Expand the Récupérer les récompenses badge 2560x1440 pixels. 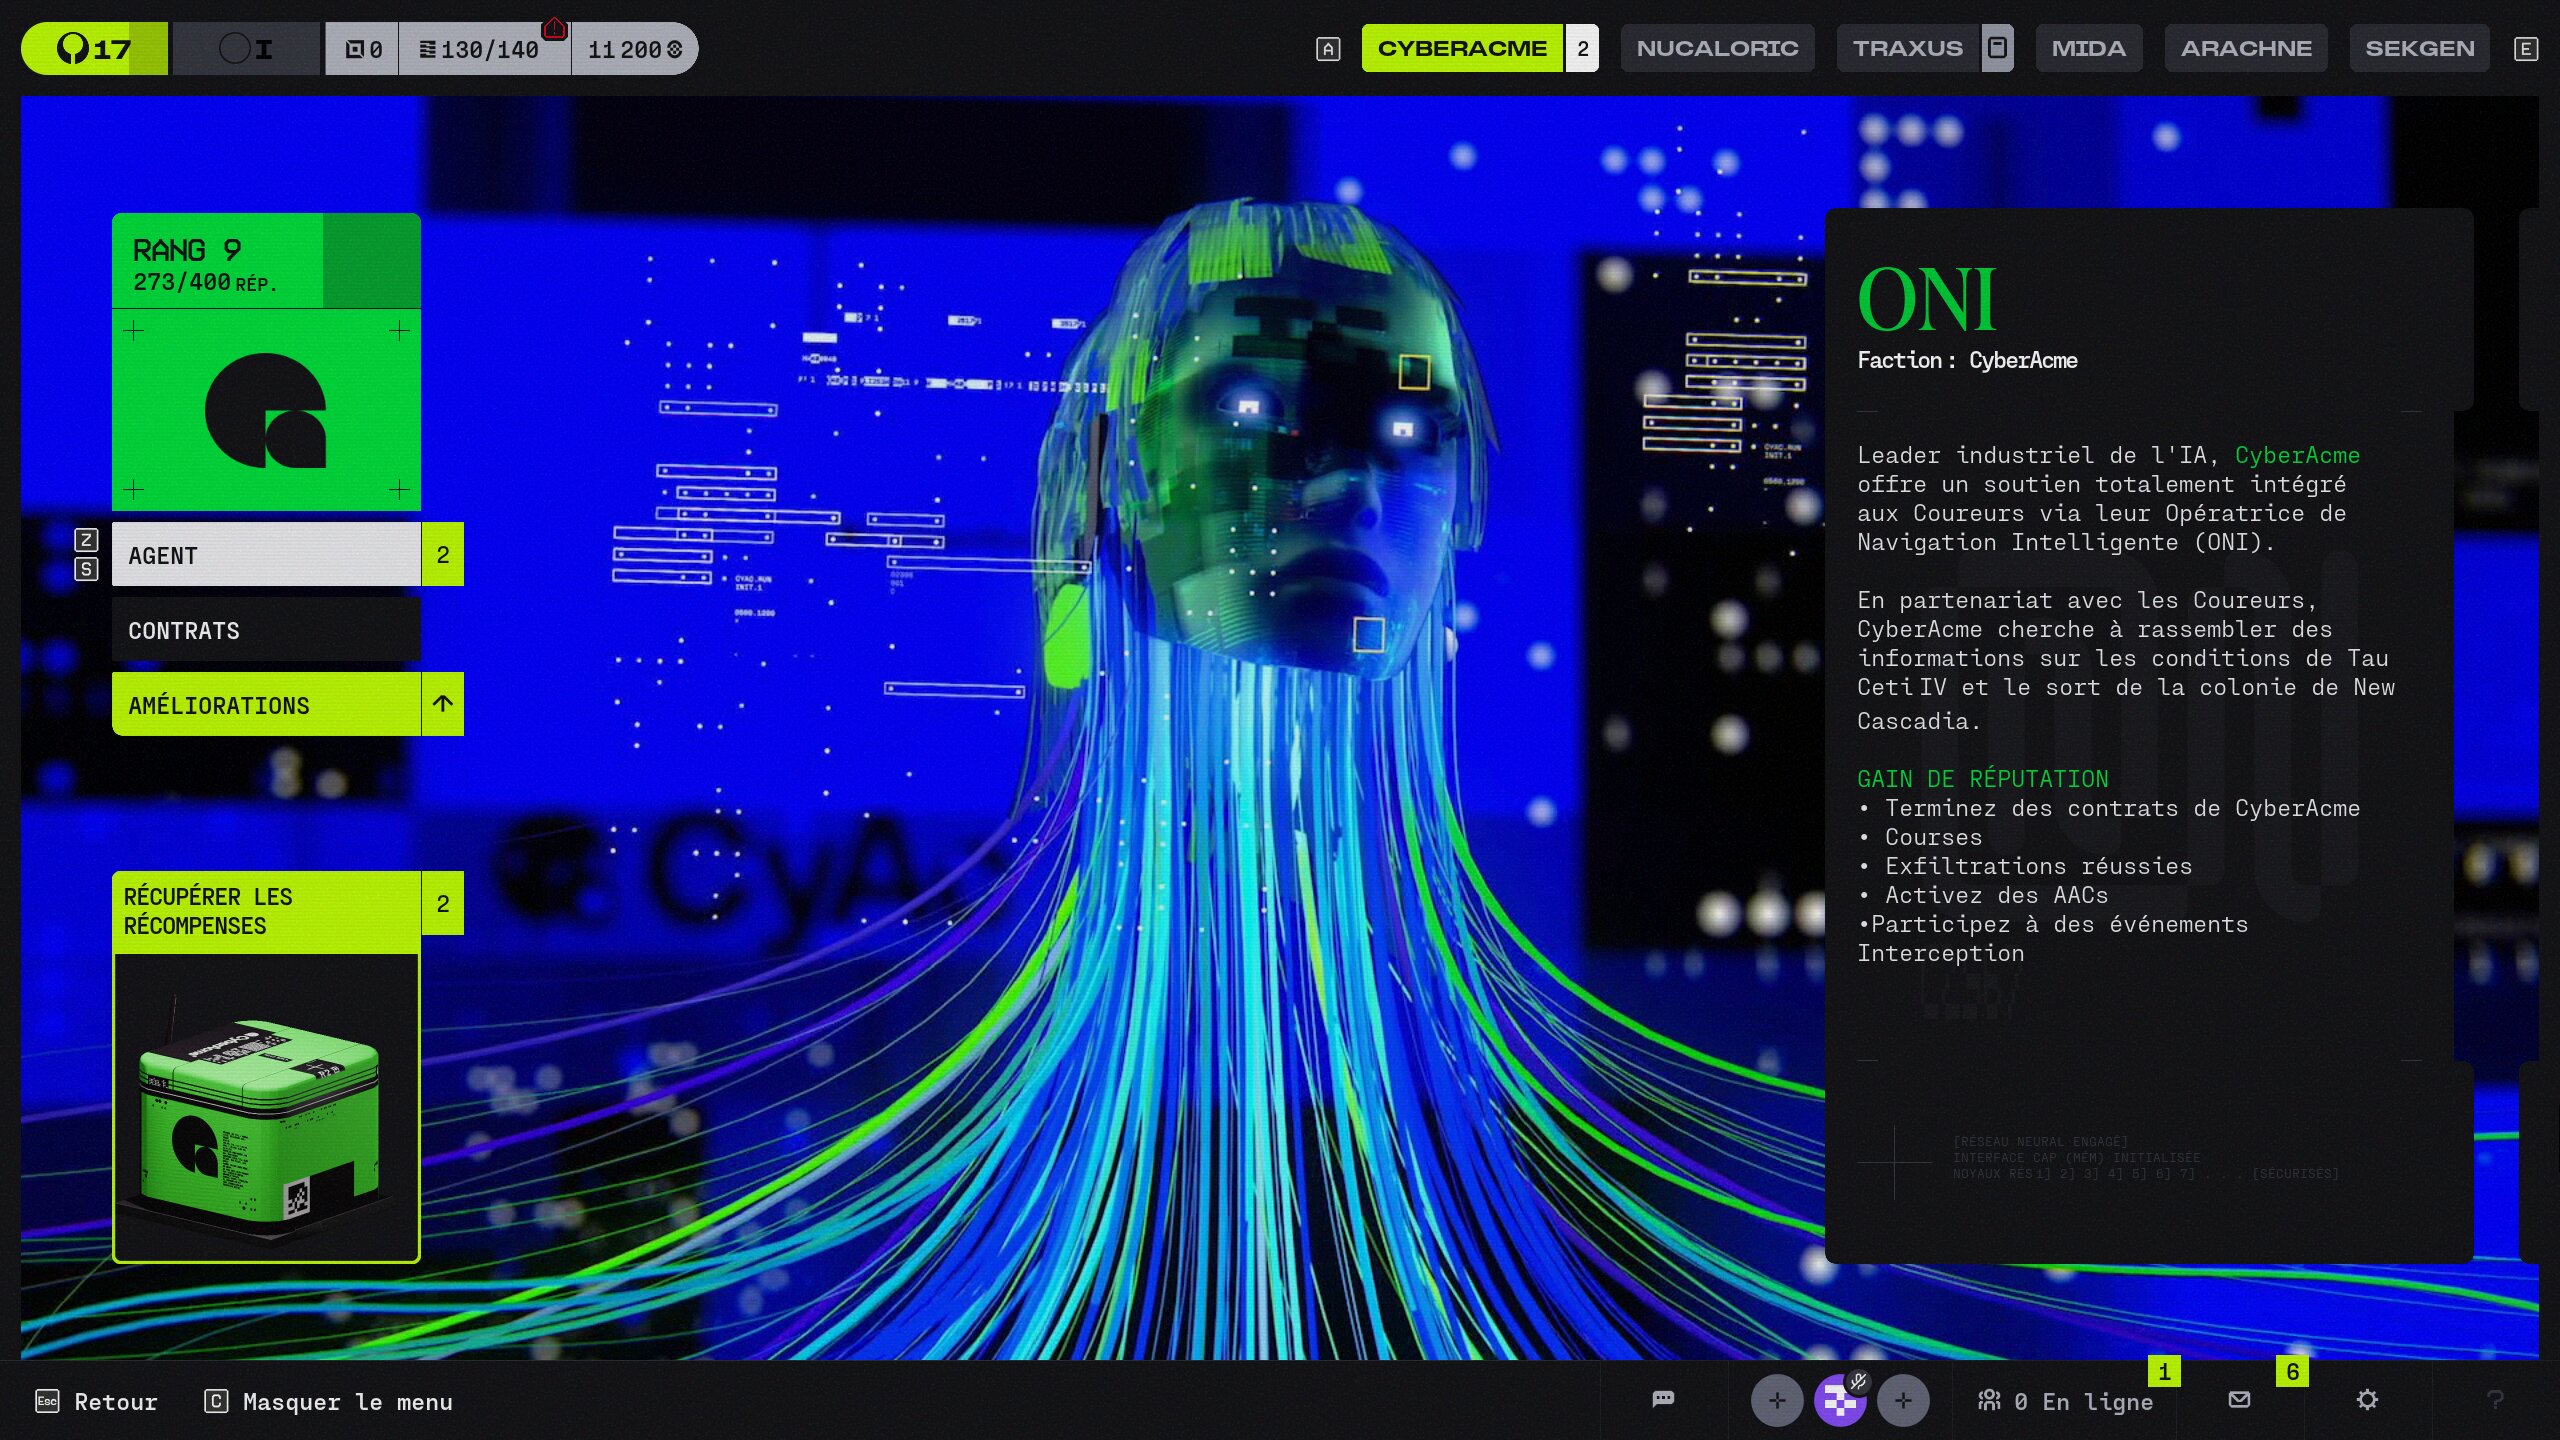(443, 903)
